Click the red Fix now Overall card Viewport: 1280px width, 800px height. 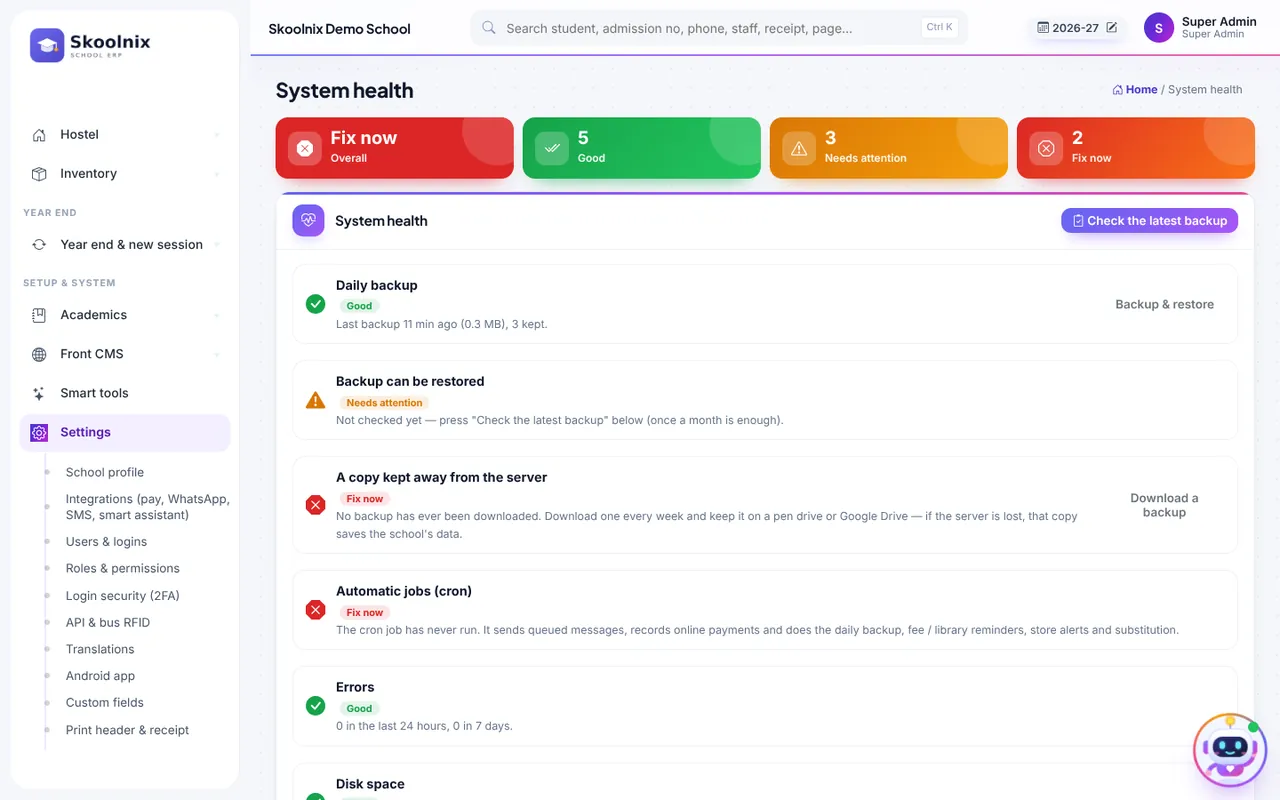click(x=395, y=148)
